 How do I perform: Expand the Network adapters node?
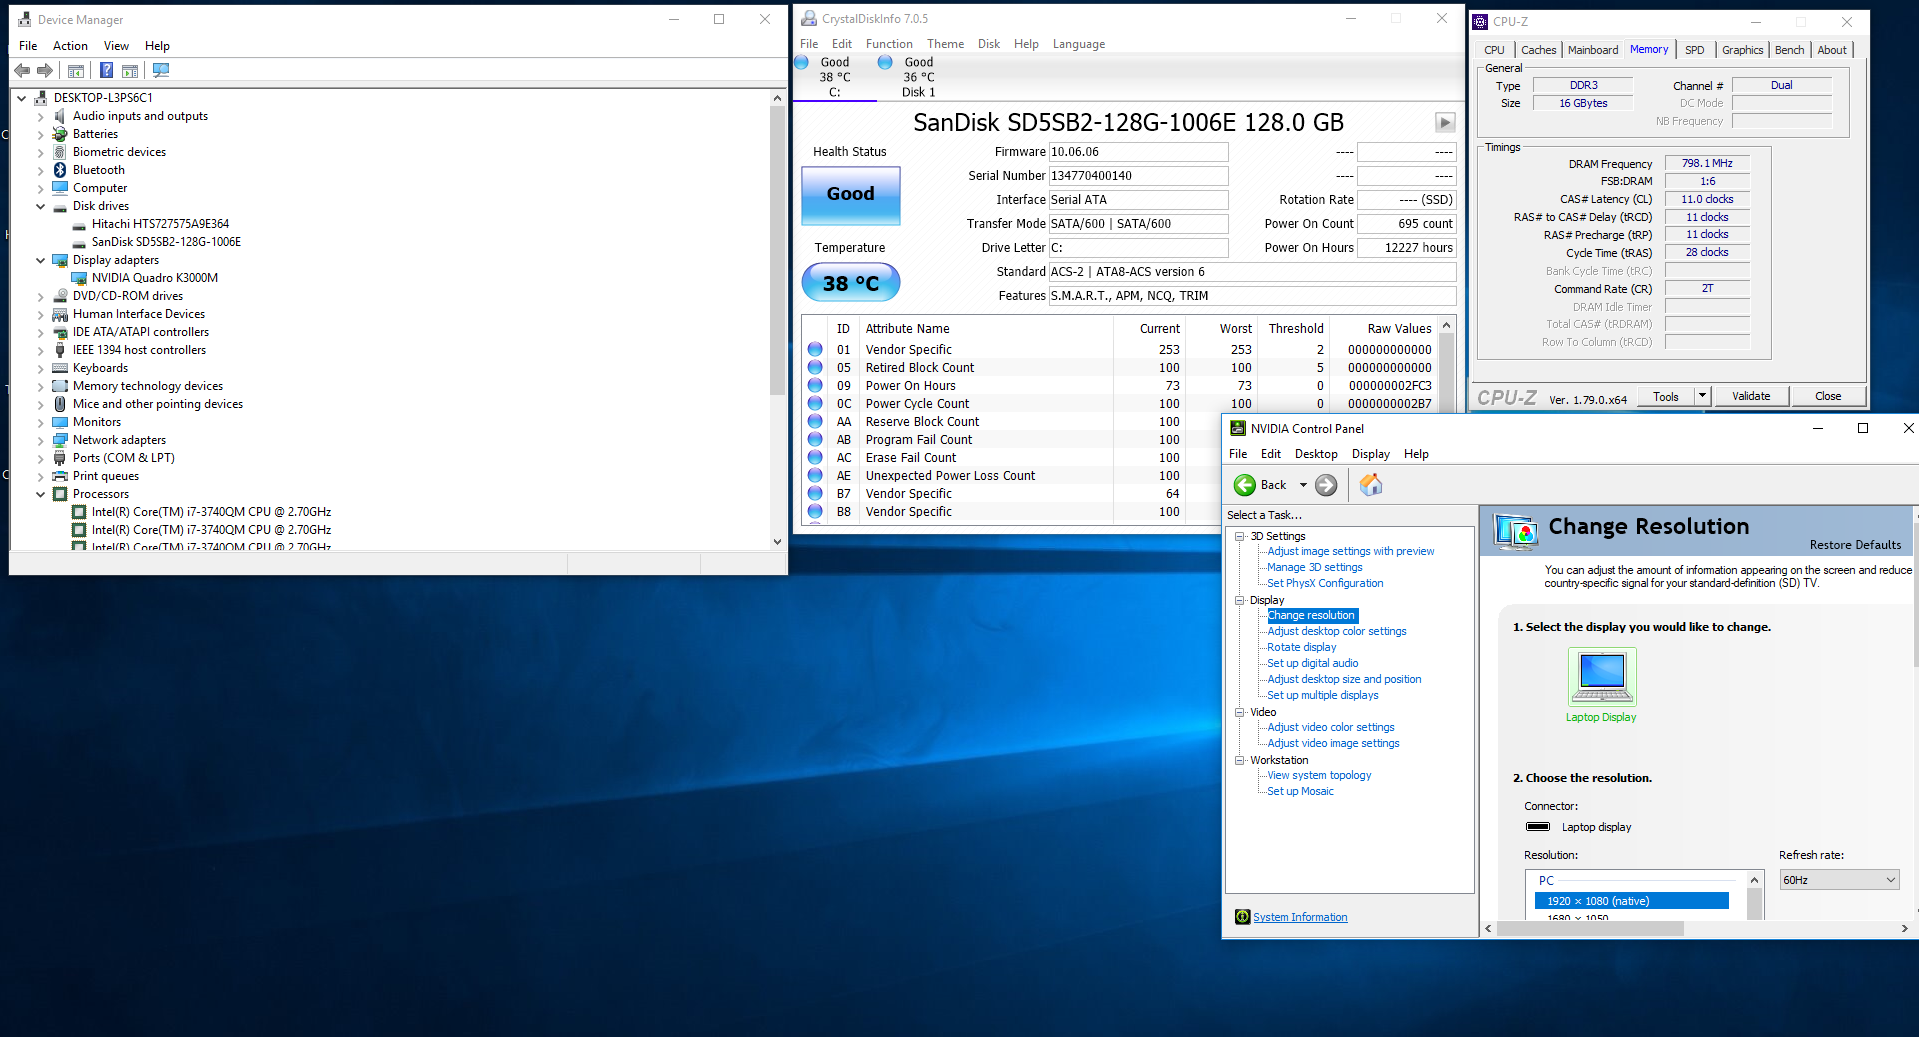[x=41, y=440]
